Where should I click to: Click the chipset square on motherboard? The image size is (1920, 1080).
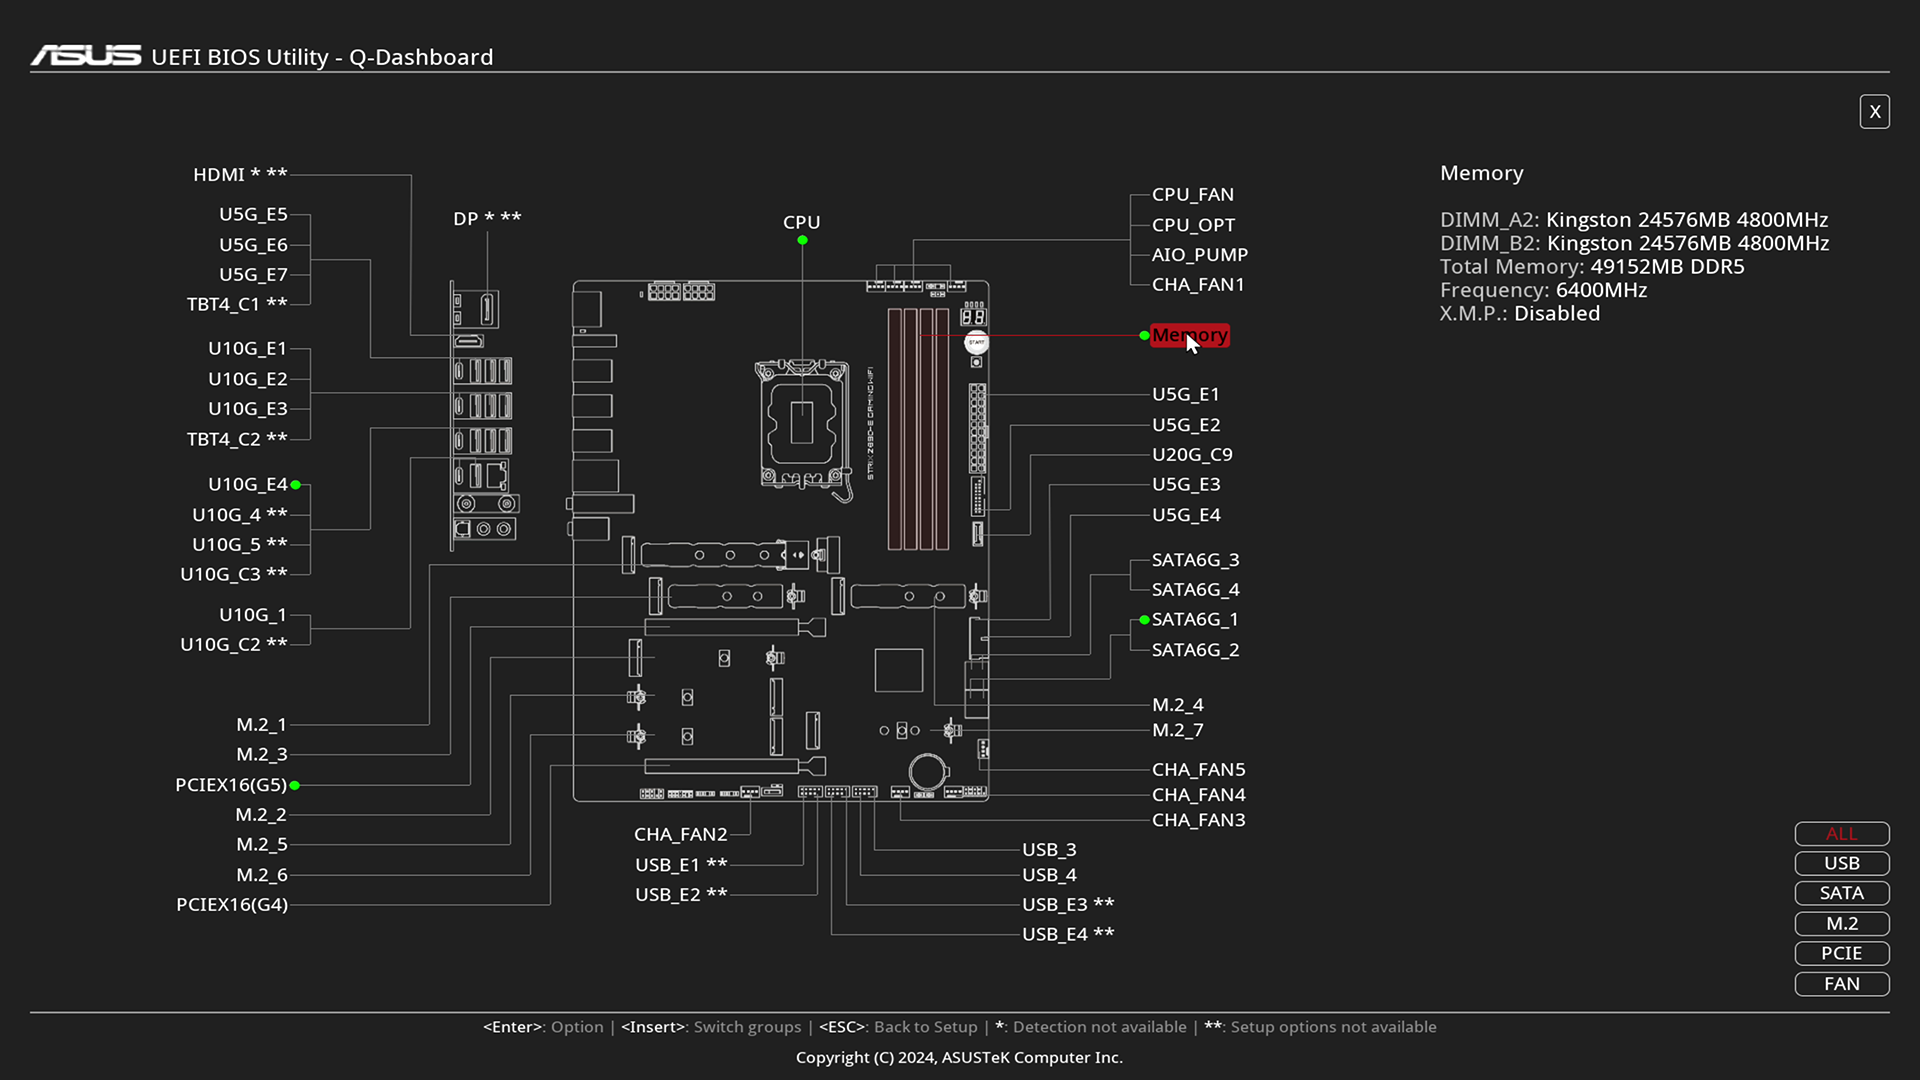point(898,670)
